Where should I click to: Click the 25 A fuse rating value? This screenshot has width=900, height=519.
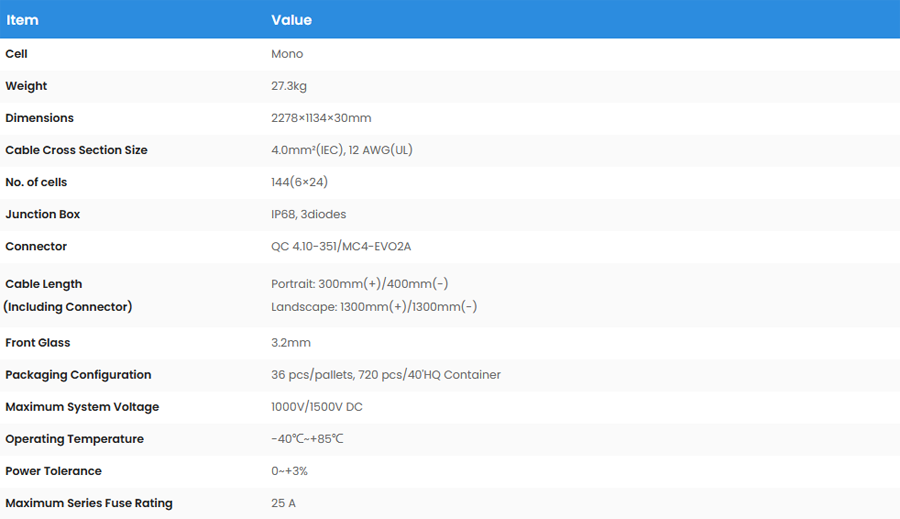coord(283,503)
